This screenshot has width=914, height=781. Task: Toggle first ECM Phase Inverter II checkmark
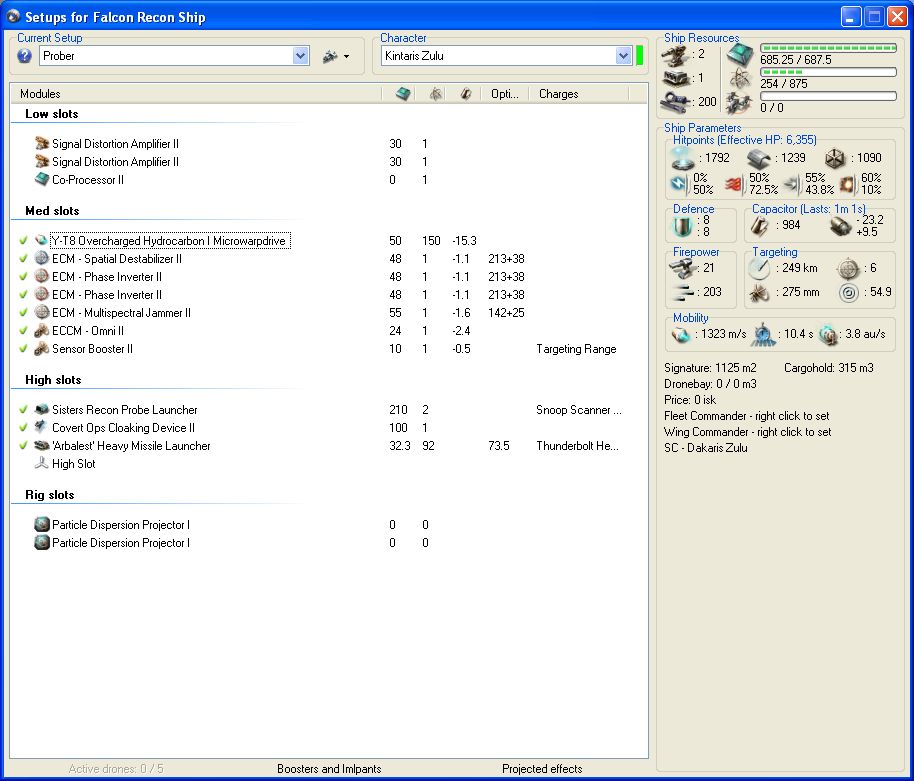coord(23,276)
